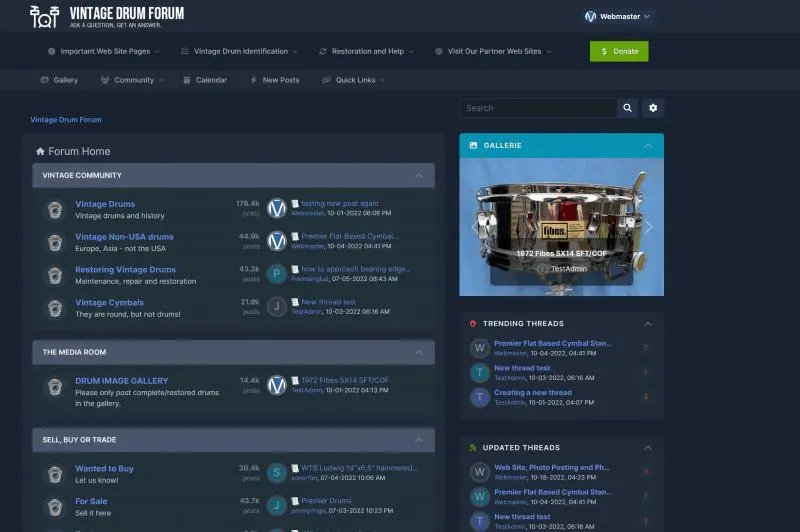Open the Wanted to Buy forum link
Viewport: 800px width, 532px height.
click(x=104, y=469)
